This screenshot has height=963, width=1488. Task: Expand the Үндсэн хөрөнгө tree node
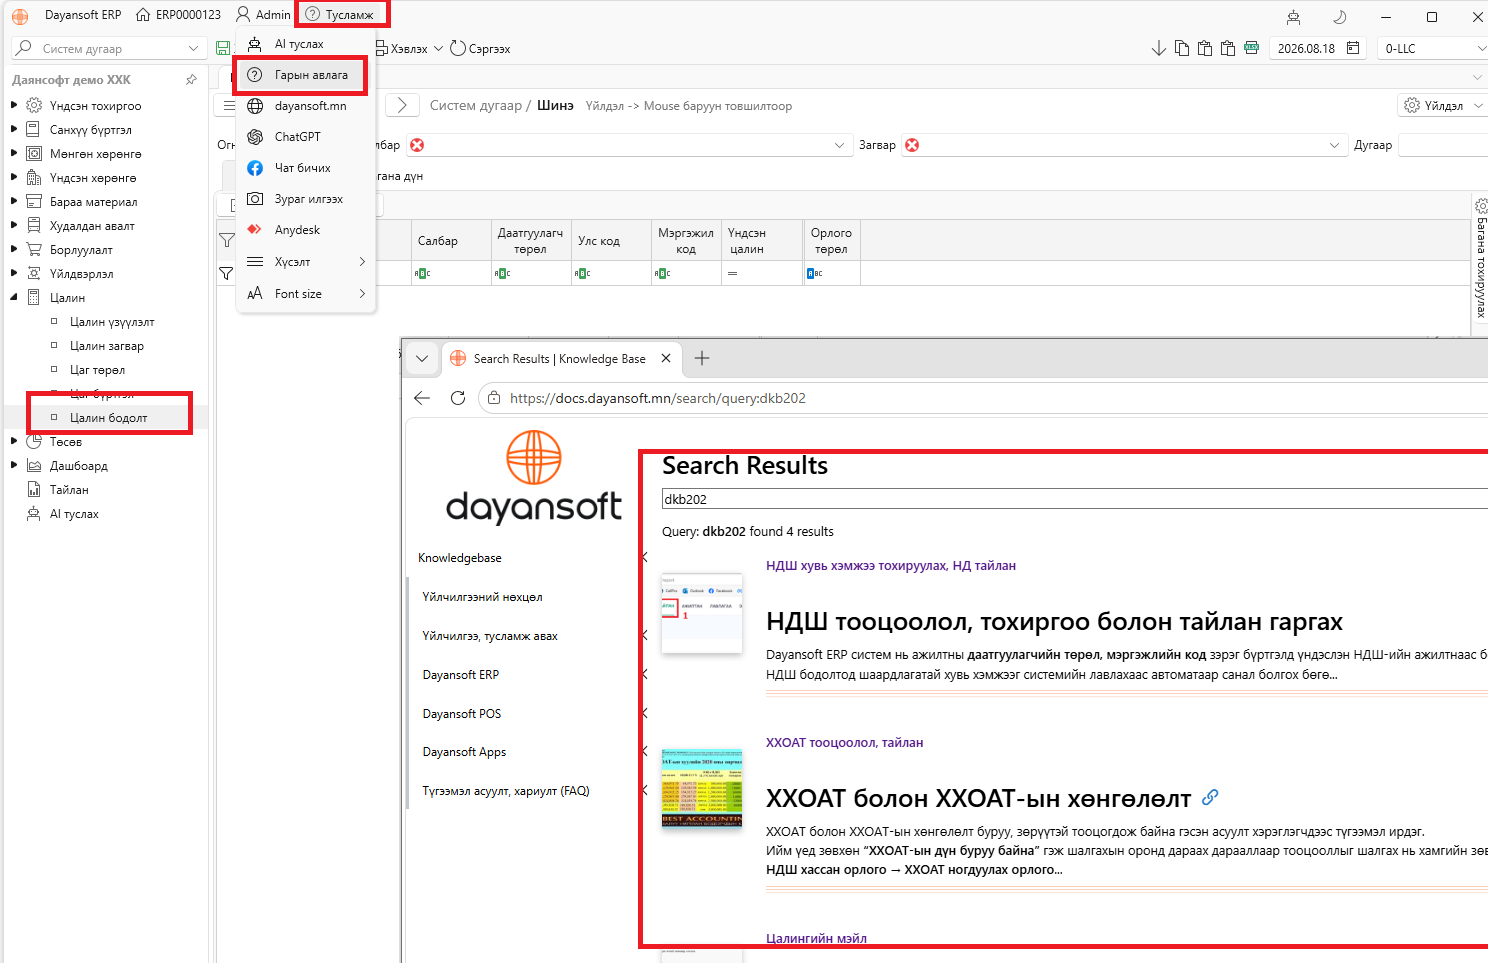point(14,177)
